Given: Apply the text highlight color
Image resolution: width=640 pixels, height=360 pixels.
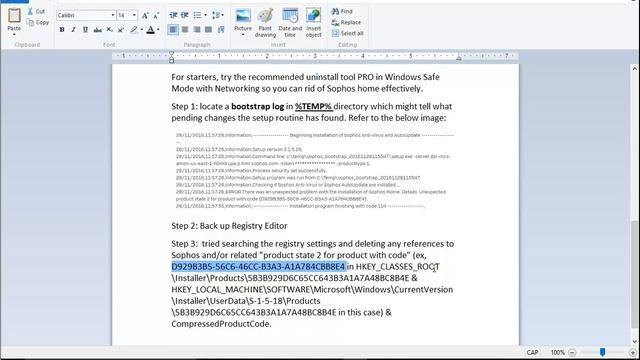Looking at the screenshot, I should coord(134,29).
